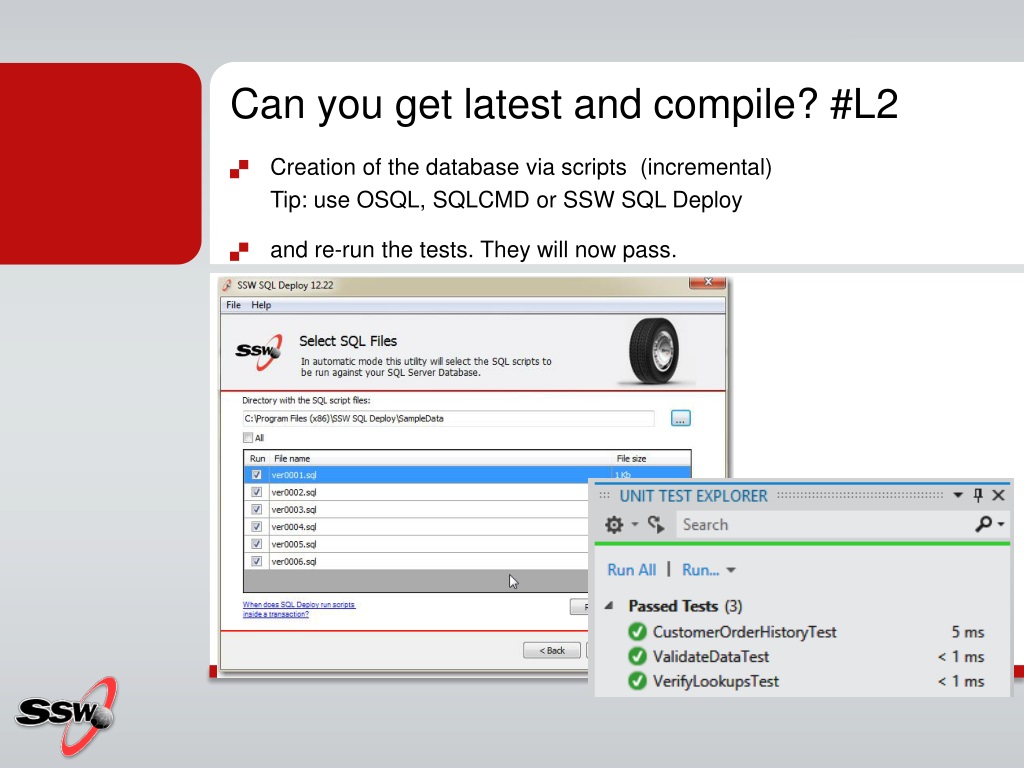Select CustomerOrderHistoryTest

[x=744, y=632]
